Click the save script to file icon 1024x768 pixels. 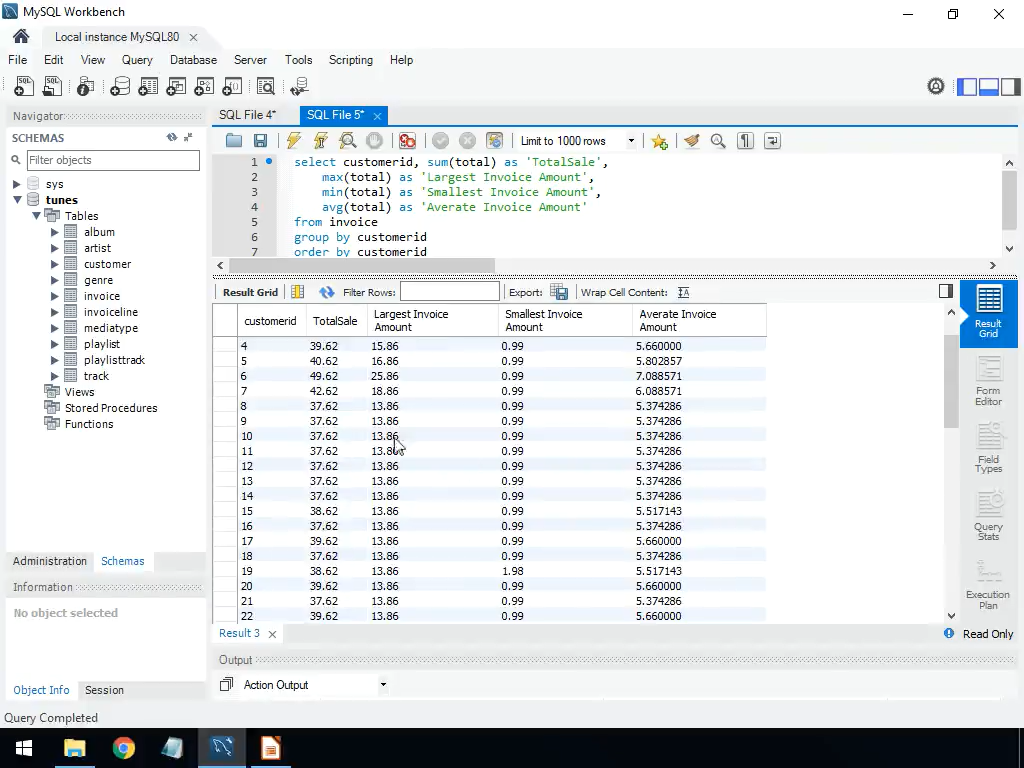(x=260, y=141)
